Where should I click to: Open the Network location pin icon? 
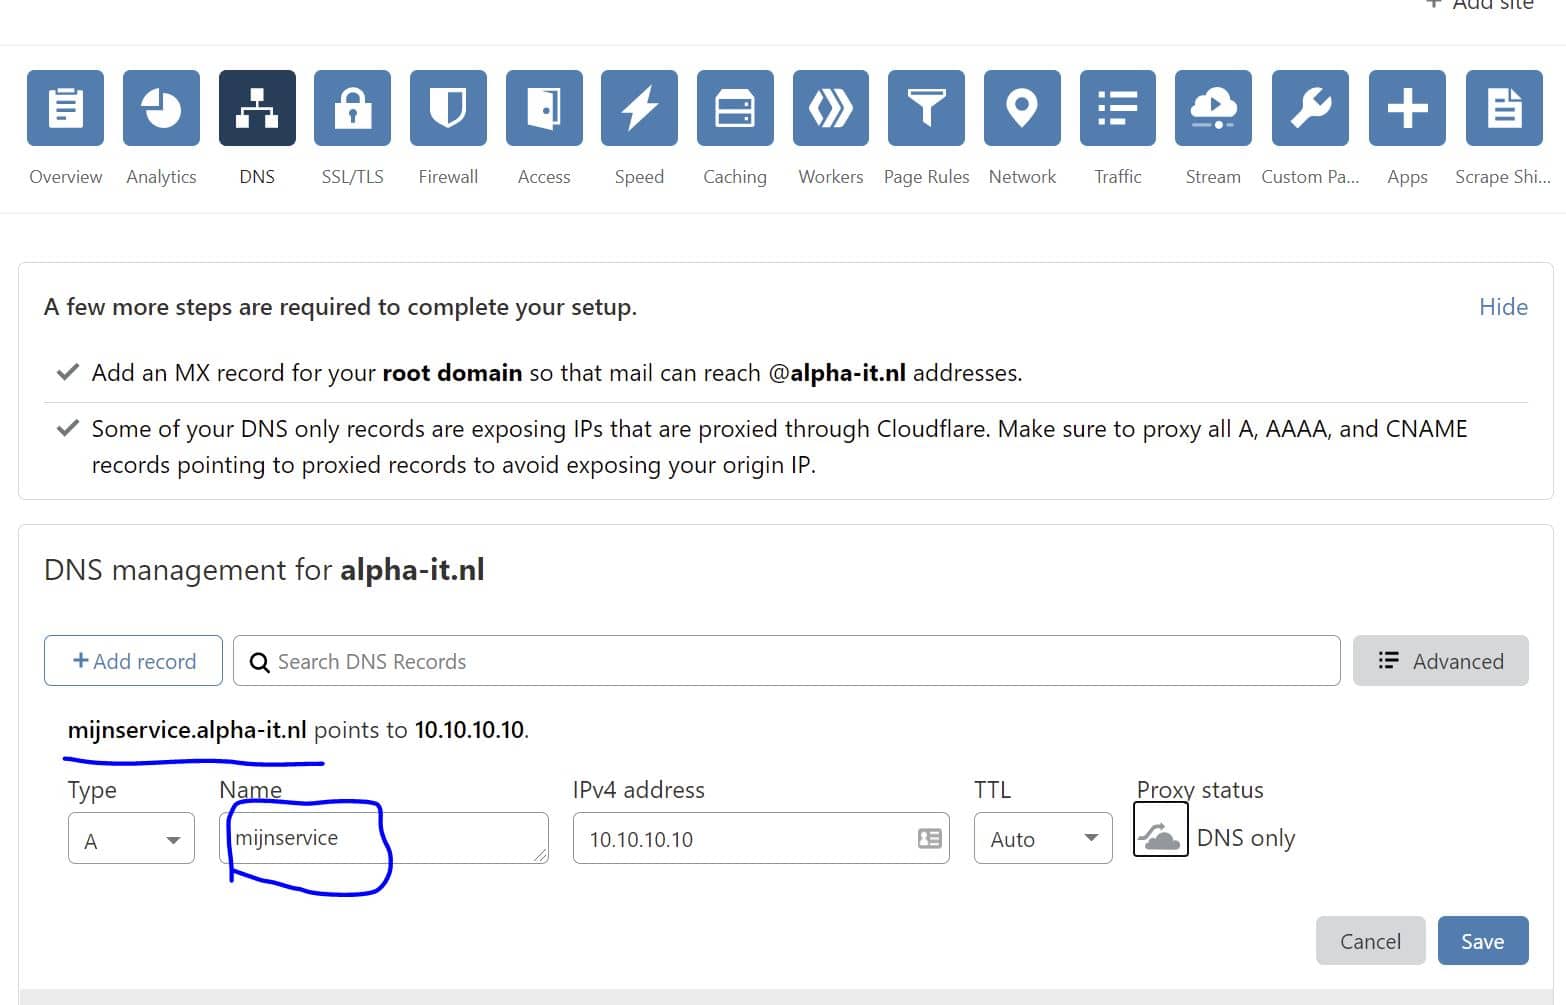[x=1022, y=108]
